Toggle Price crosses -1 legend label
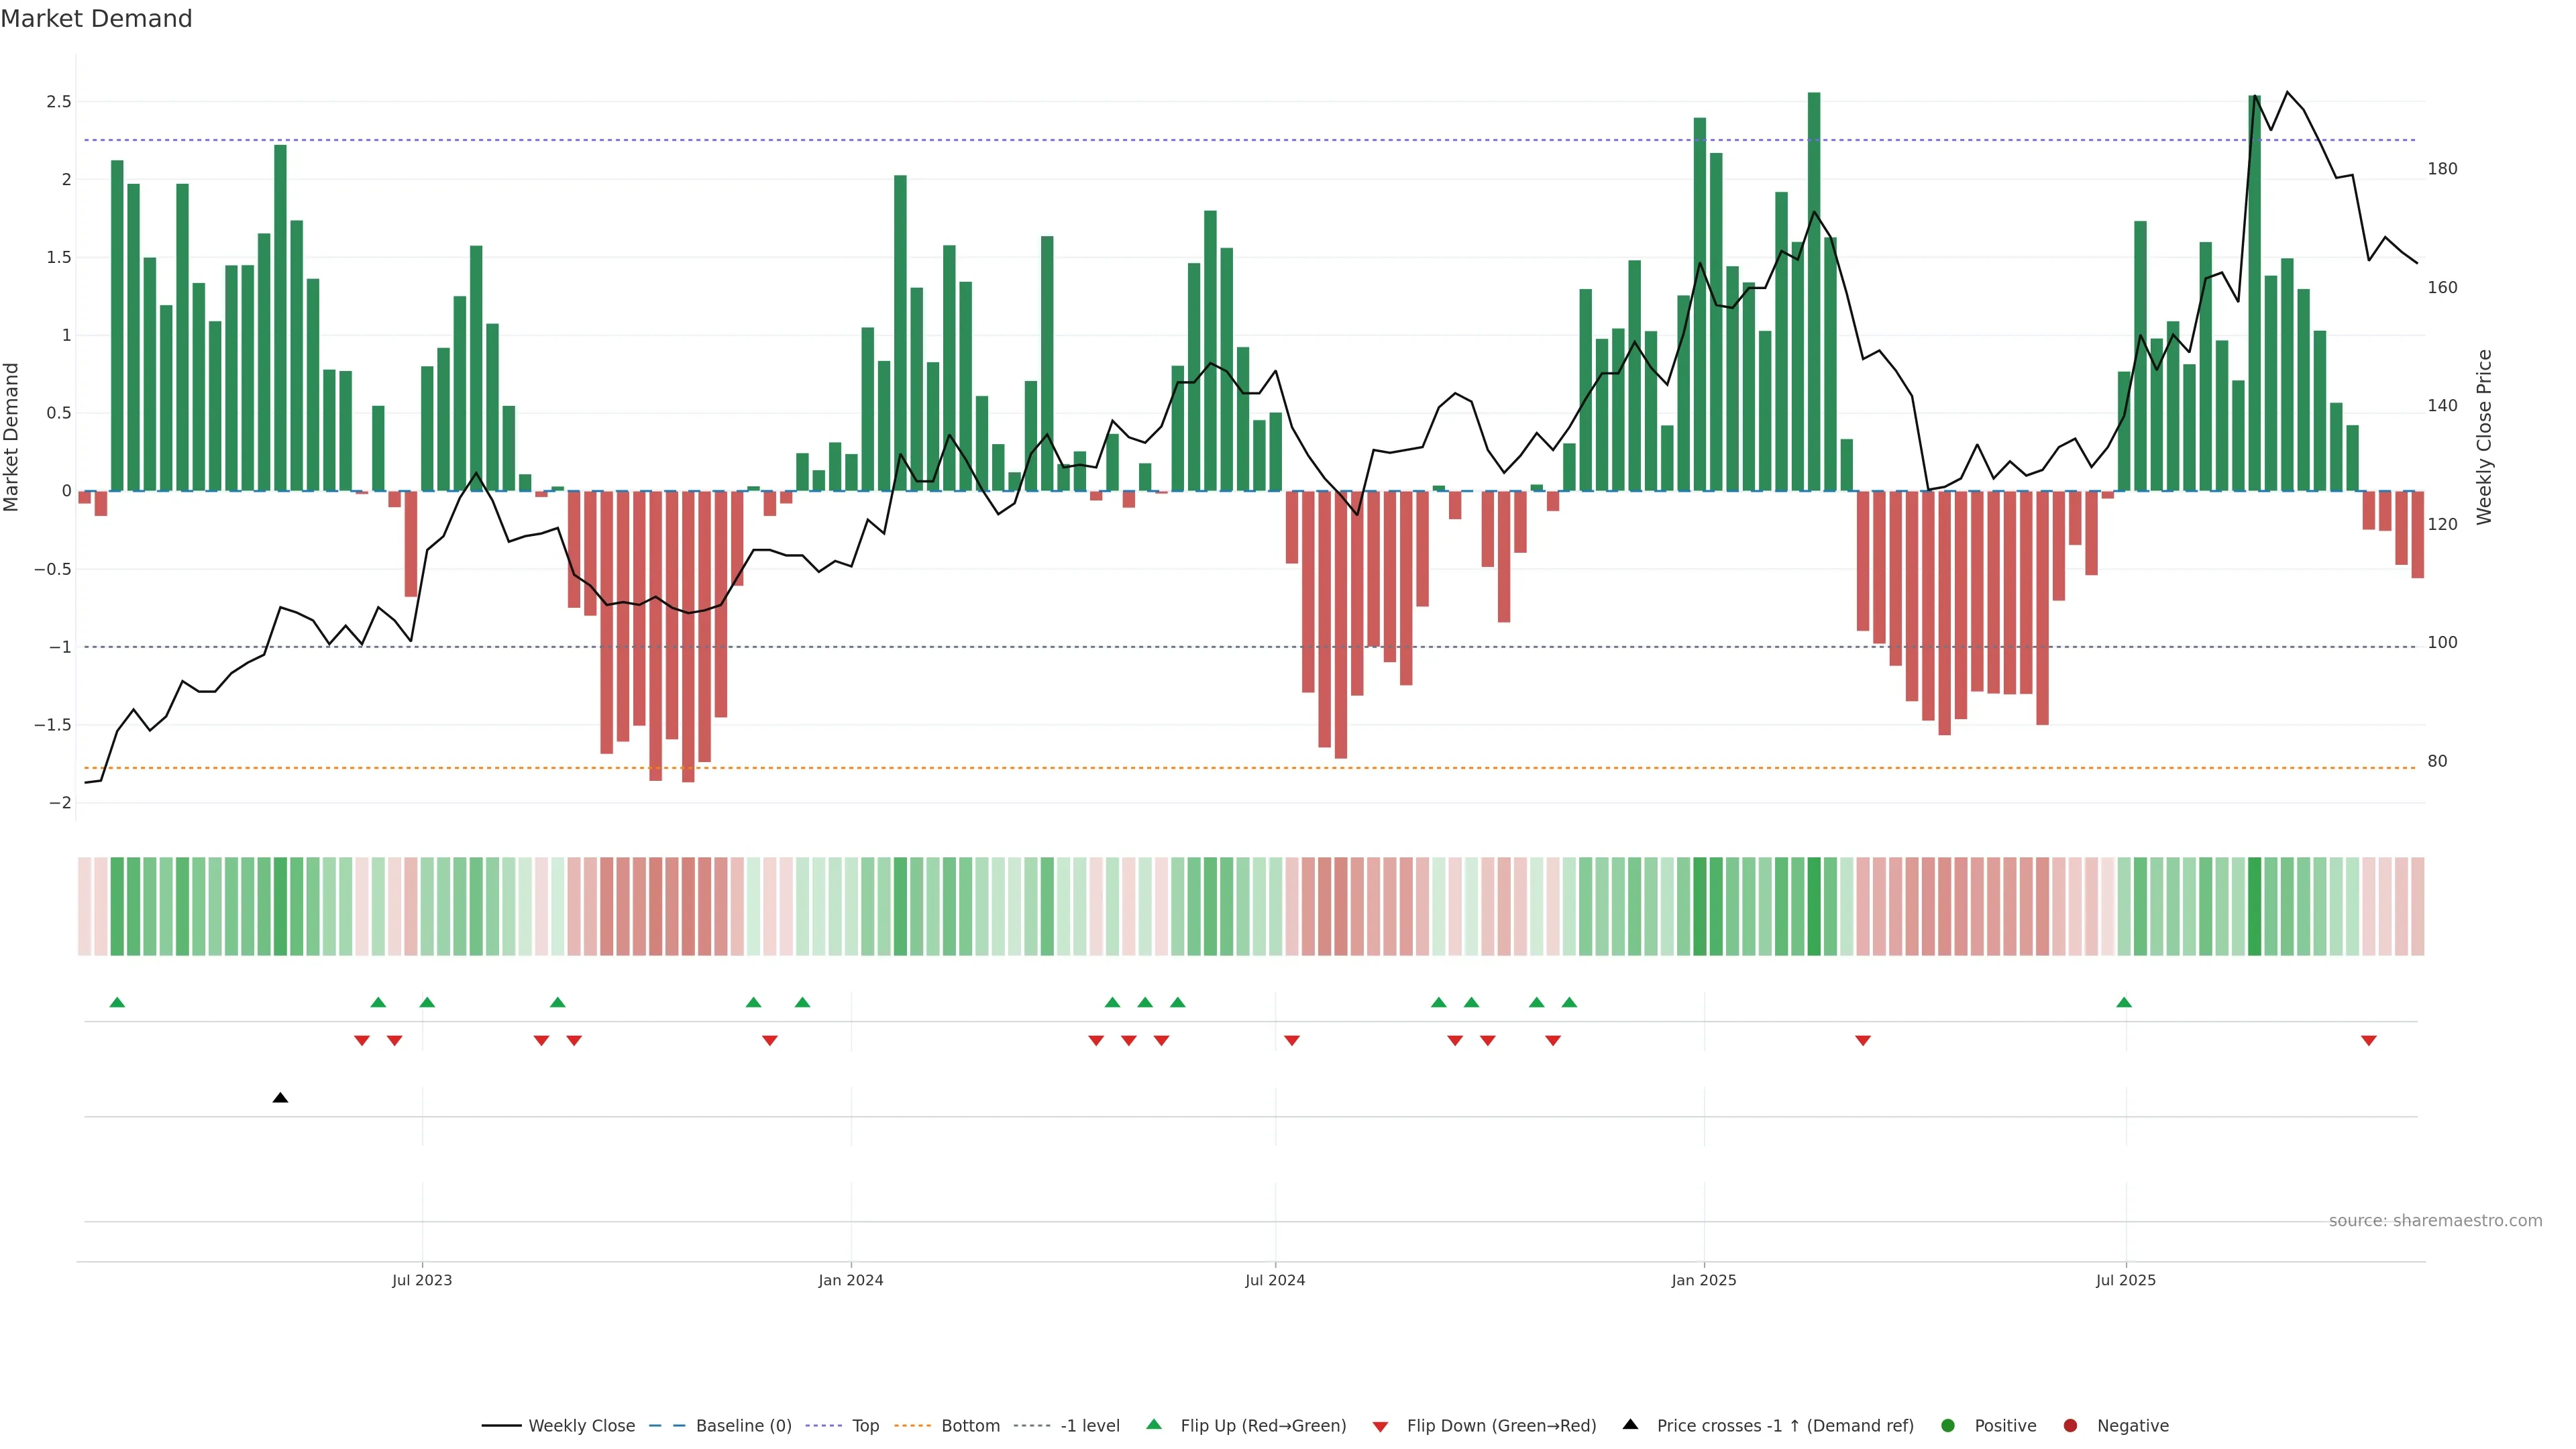This screenshot has width=2576, height=1449. (x=1785, y=1426)
